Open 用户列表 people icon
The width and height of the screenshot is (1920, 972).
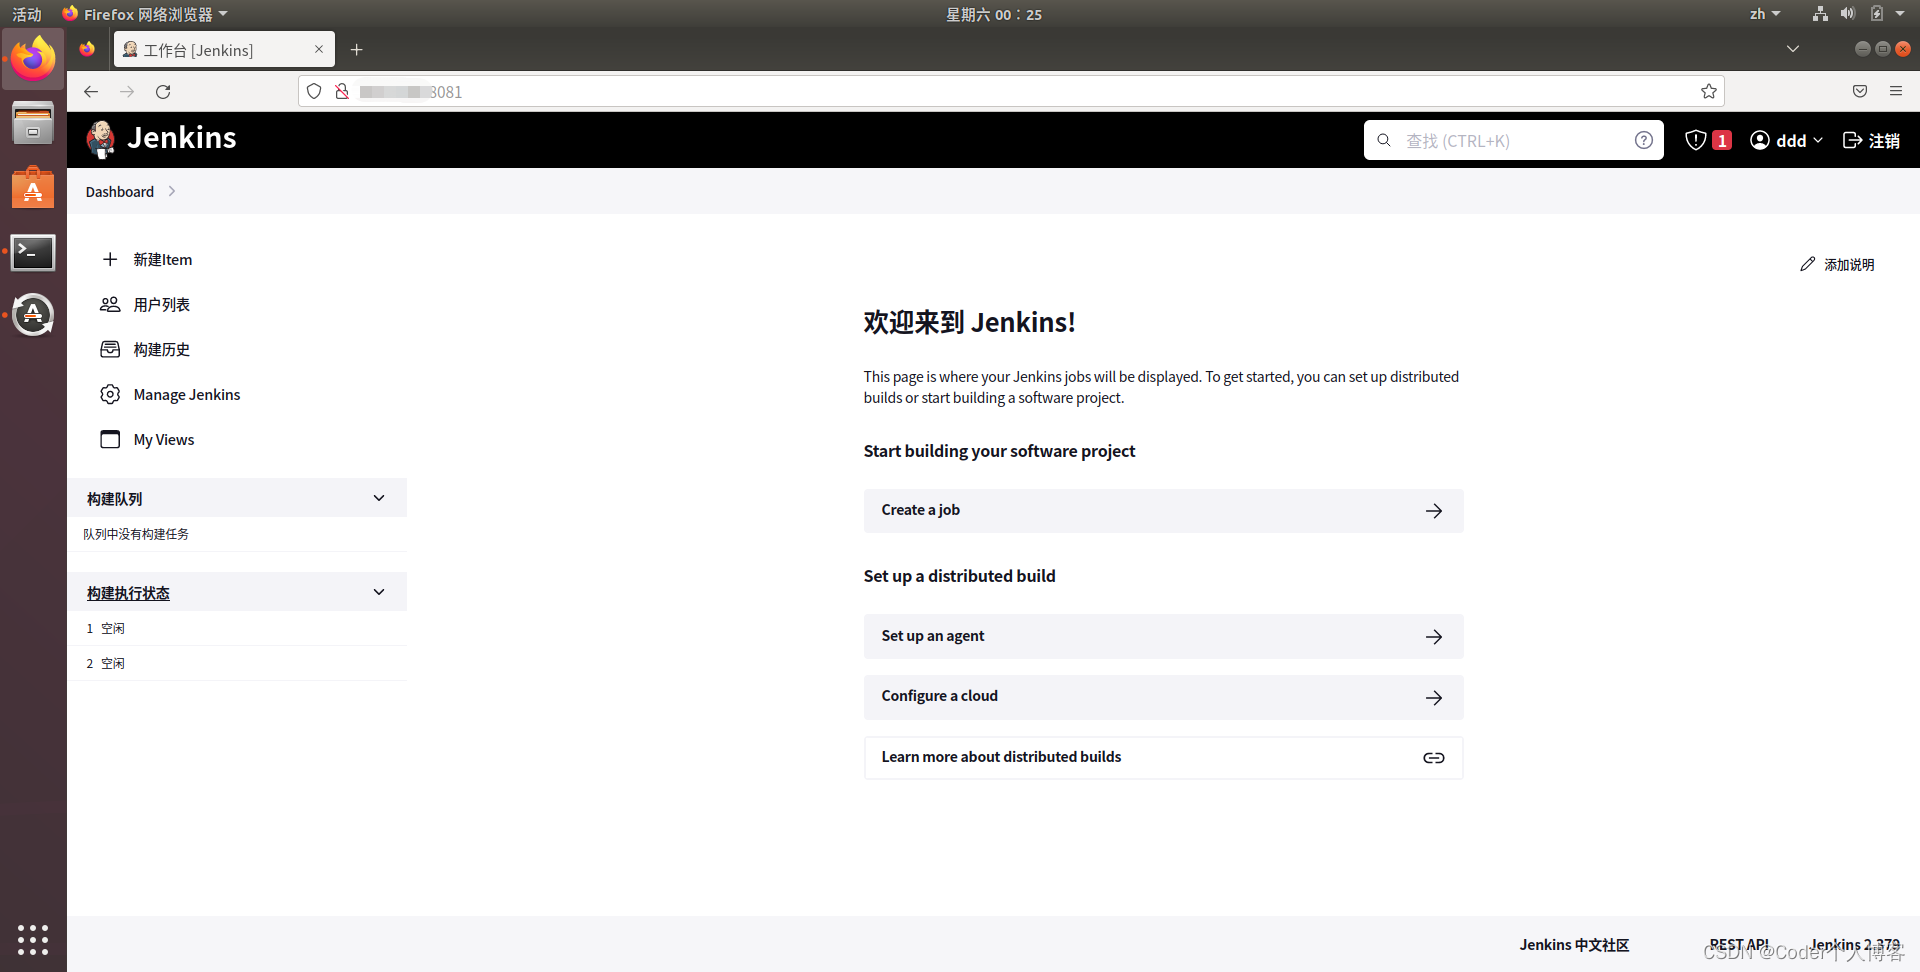coord(110,304)
